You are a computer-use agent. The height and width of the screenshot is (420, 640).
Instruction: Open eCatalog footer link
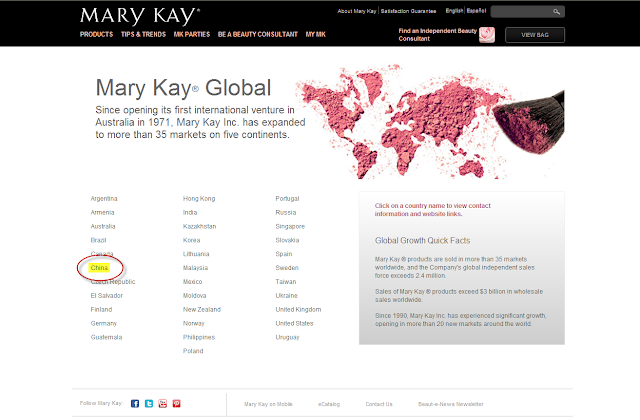click(x=329, y=404)
